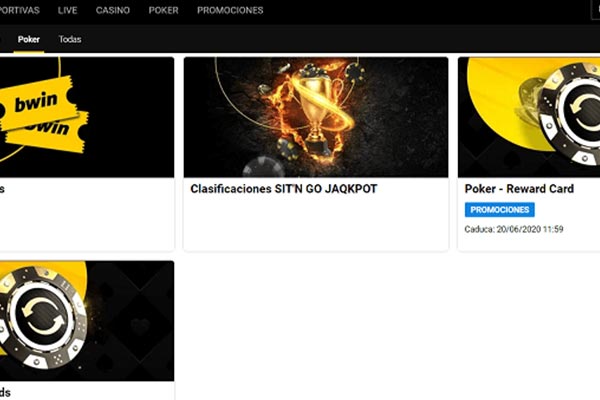Screen dimensions: 600x400
Task: Open the Poker - Reward Card title link
Action: click(x=519, y=189)
